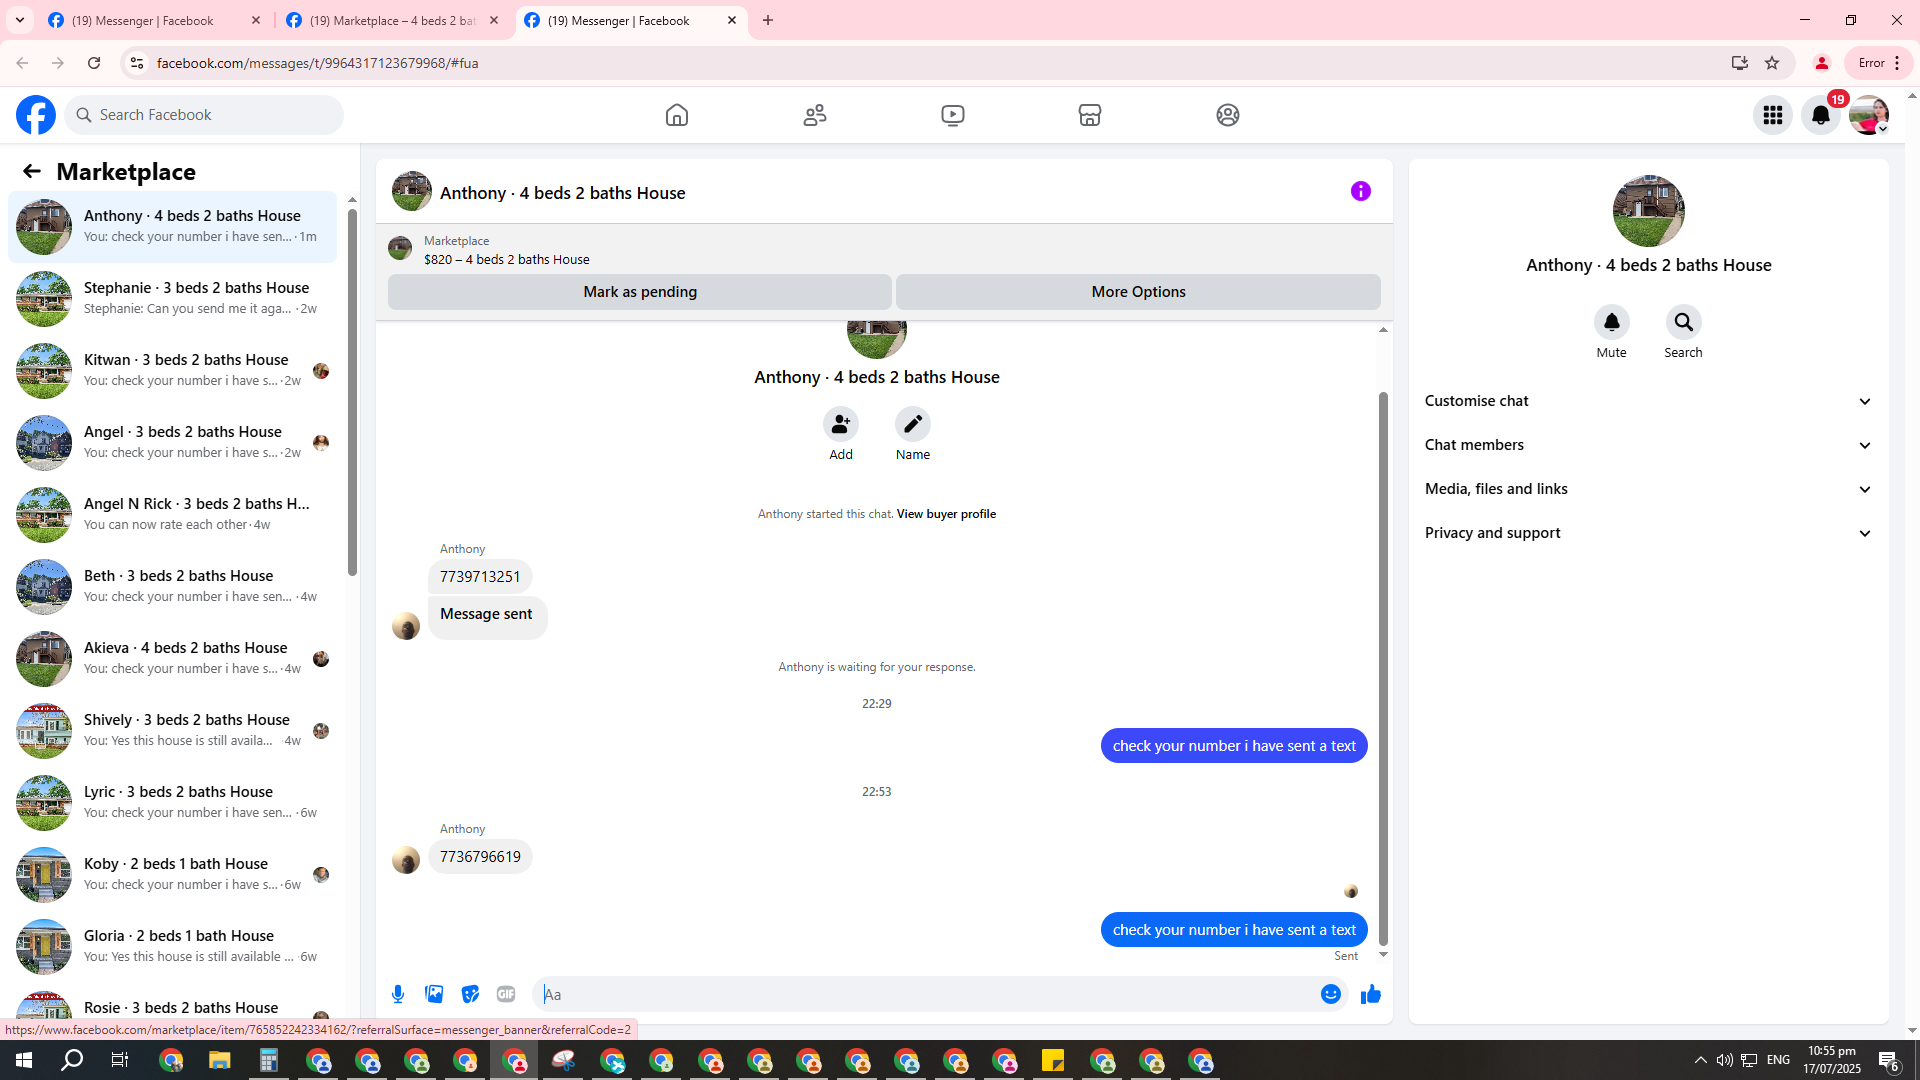
Task: Open the $820 – 4 beds 2 baths House listing
Action: click(x=507, y=260)
